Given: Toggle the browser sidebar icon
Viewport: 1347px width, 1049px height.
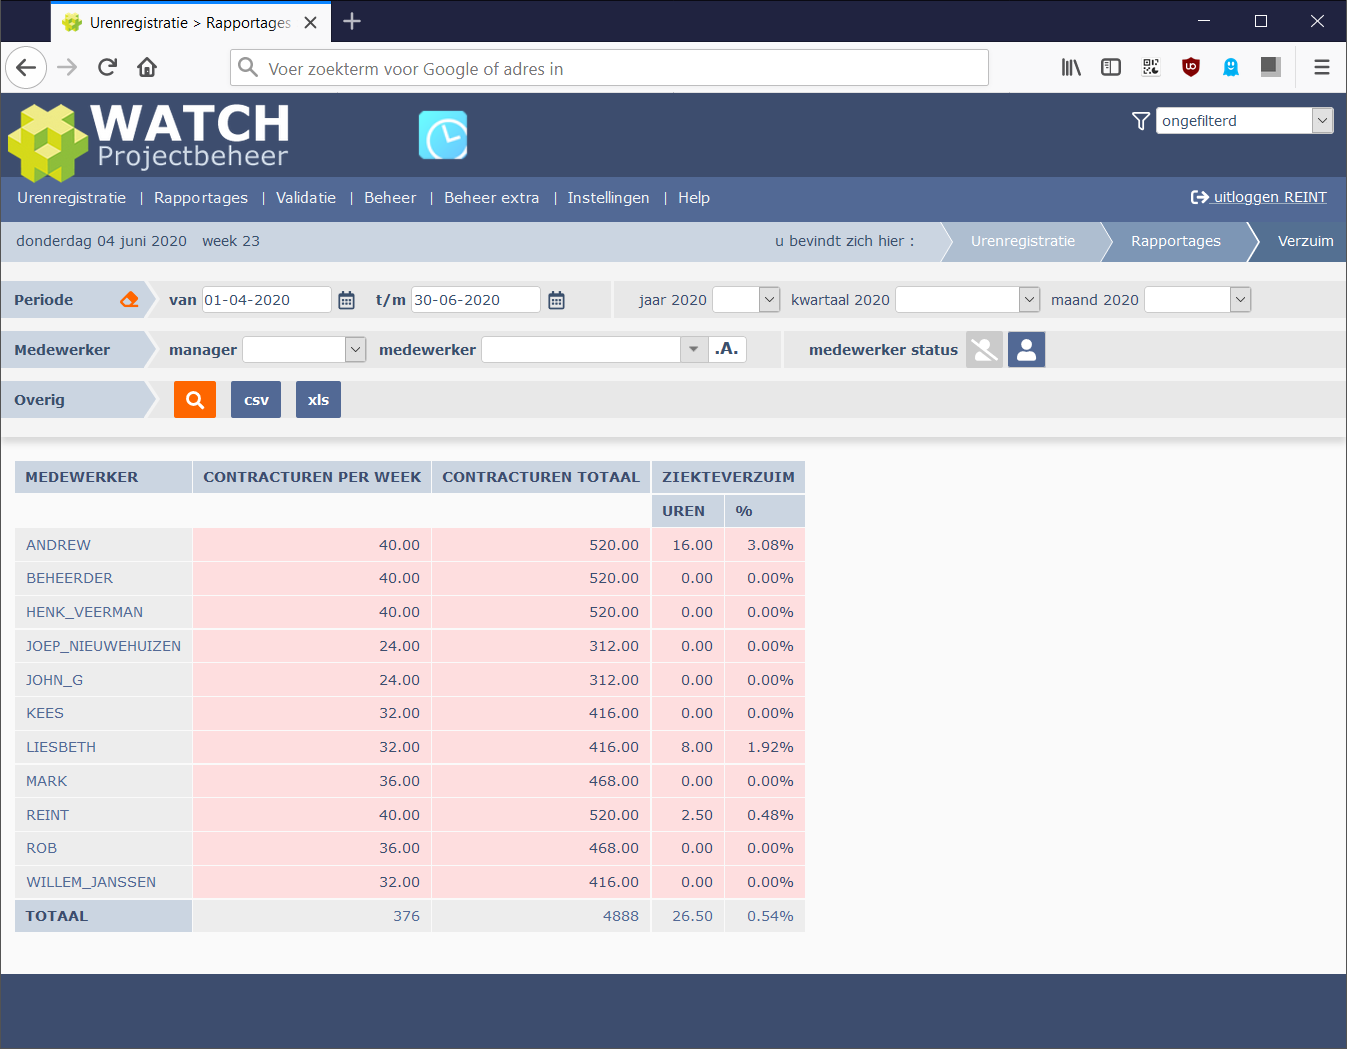Looking at the screenshot, I should point(1111,67).
